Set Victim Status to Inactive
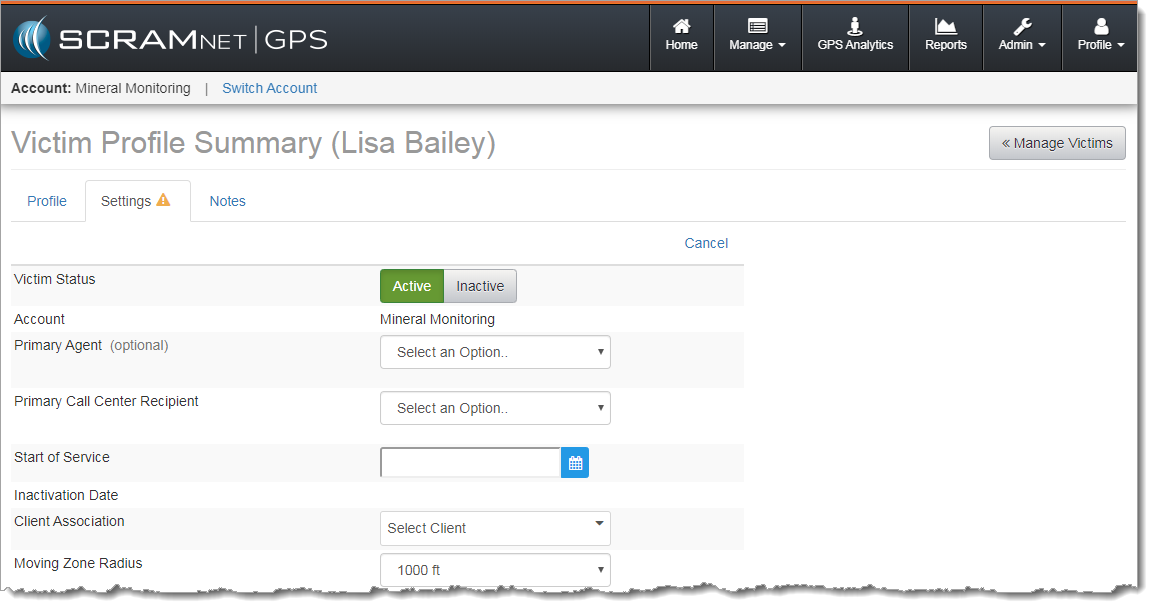Screen dimensions: 1153x608 (x=480, y=286)
